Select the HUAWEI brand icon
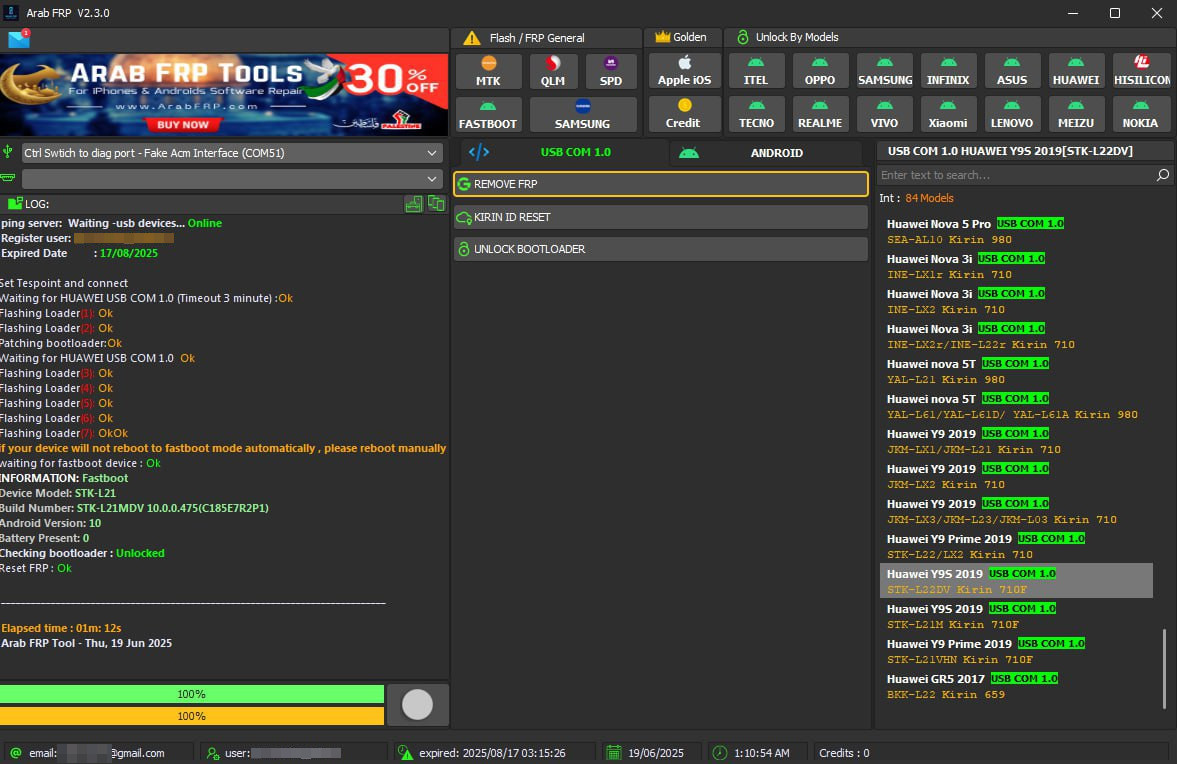Viewport: 1177px width, 764px height. [1076, 70]
